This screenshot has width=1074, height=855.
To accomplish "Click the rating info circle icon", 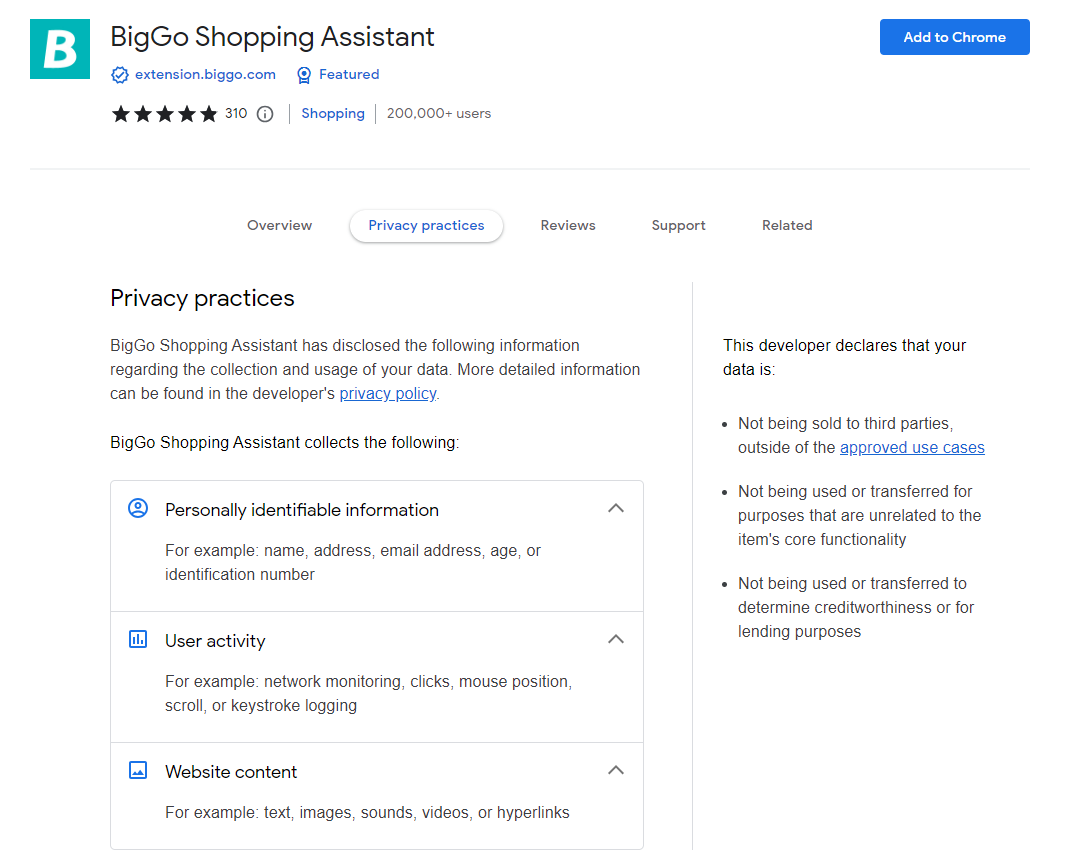I will point(265,114).
